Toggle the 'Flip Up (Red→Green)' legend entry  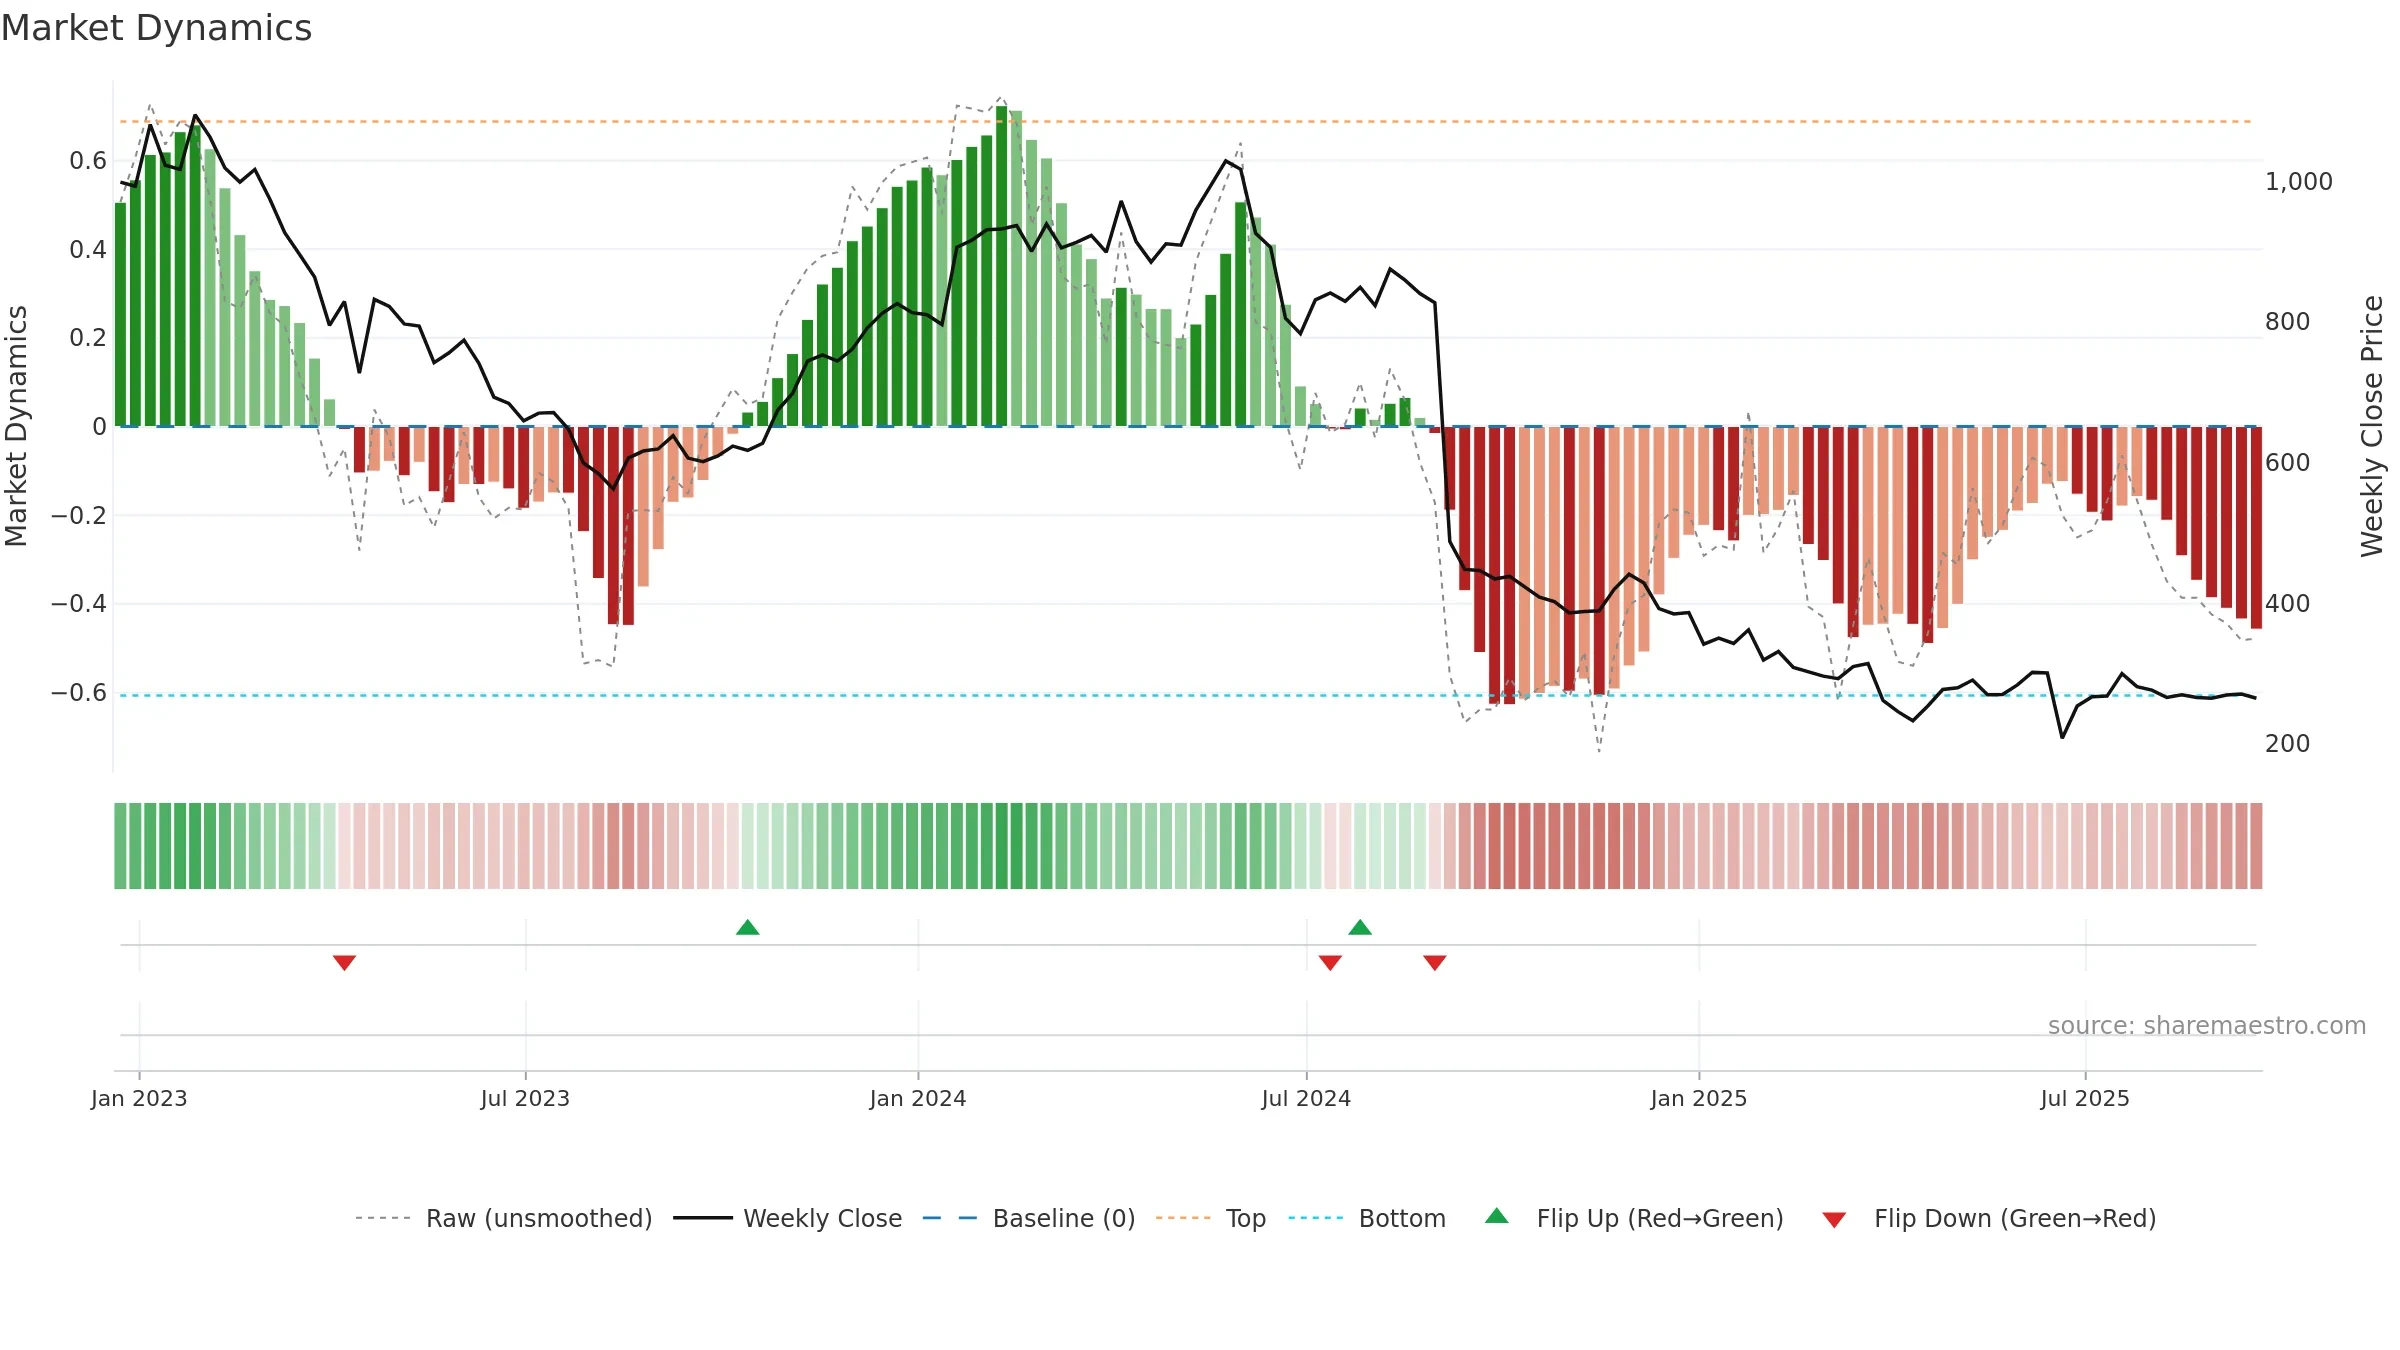click(x=1634, y=1218)
